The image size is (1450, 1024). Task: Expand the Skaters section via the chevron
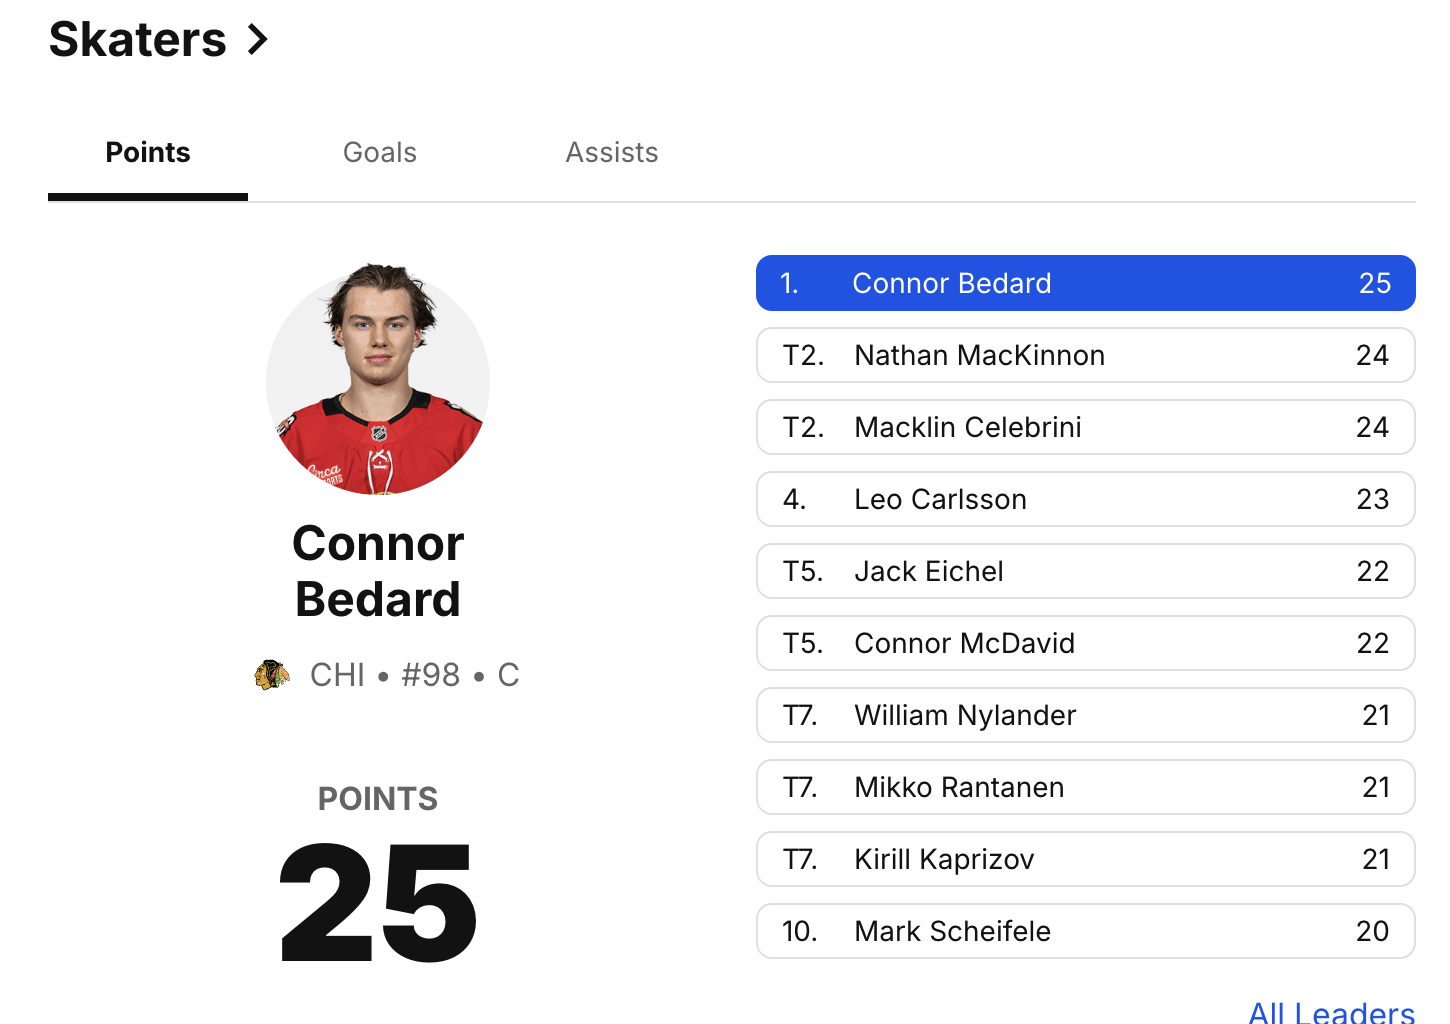[258, 39]
